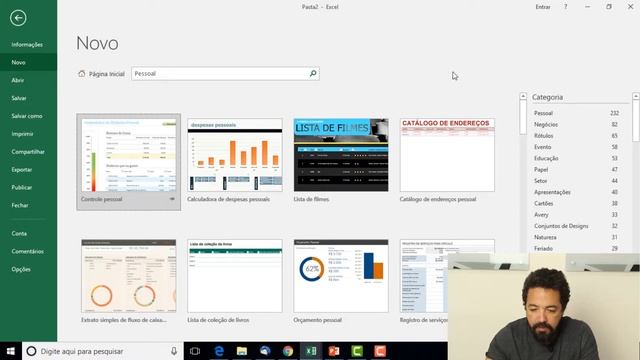
Task: Click the back arrow to leave Backstage
Action: [x=18, y=18]
